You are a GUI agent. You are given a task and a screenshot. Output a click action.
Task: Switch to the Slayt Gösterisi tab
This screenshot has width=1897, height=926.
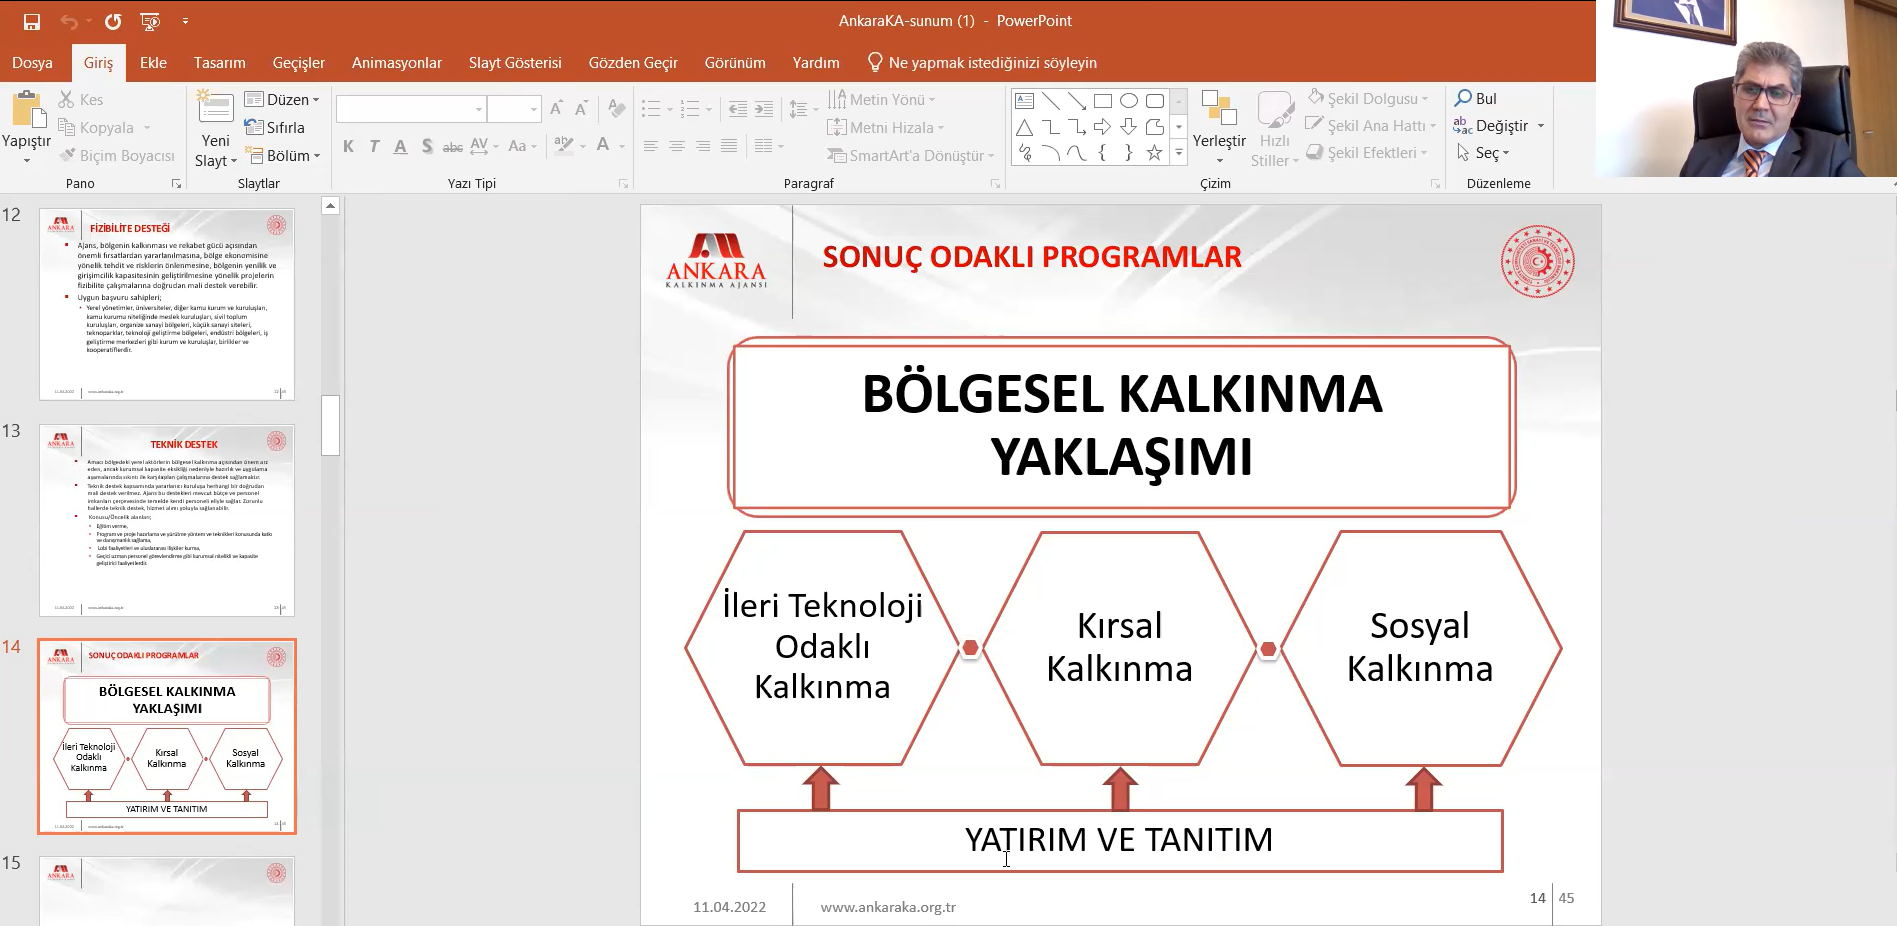(x=515, y=63)
